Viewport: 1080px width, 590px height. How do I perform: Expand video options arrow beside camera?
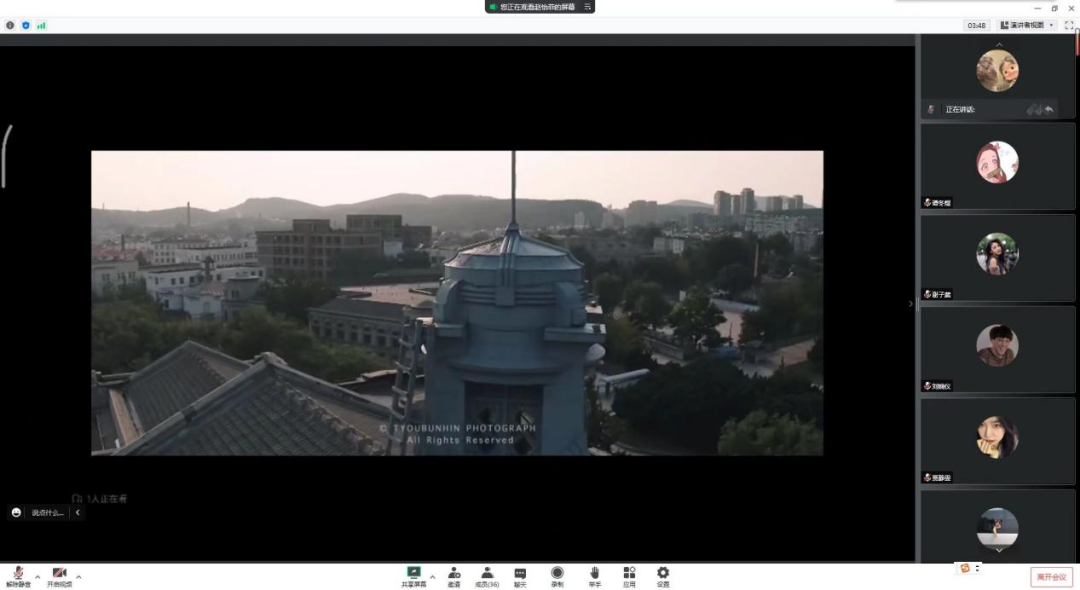click(79, 576)
